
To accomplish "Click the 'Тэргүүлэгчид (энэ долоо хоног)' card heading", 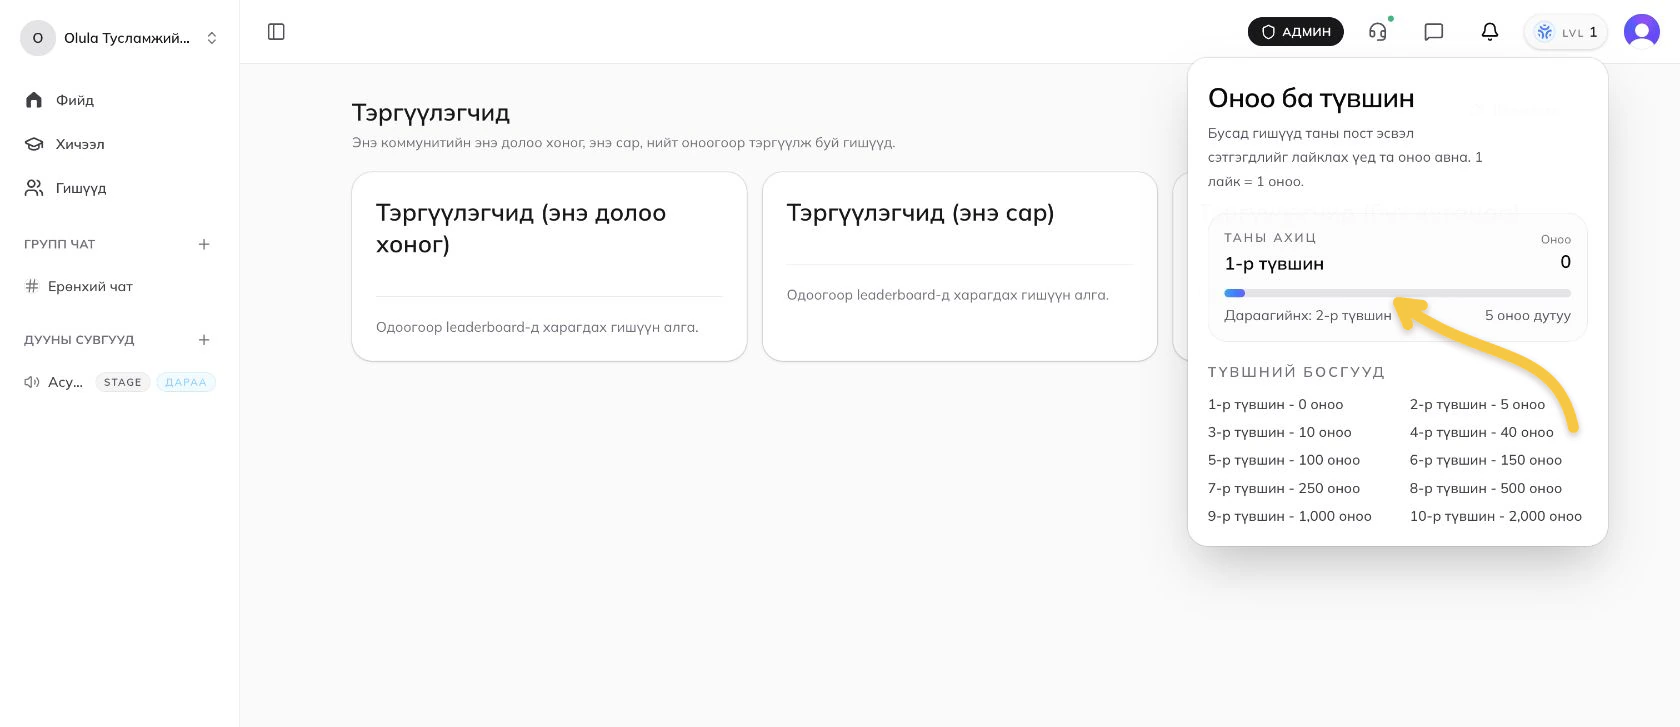I will [521, 228].
